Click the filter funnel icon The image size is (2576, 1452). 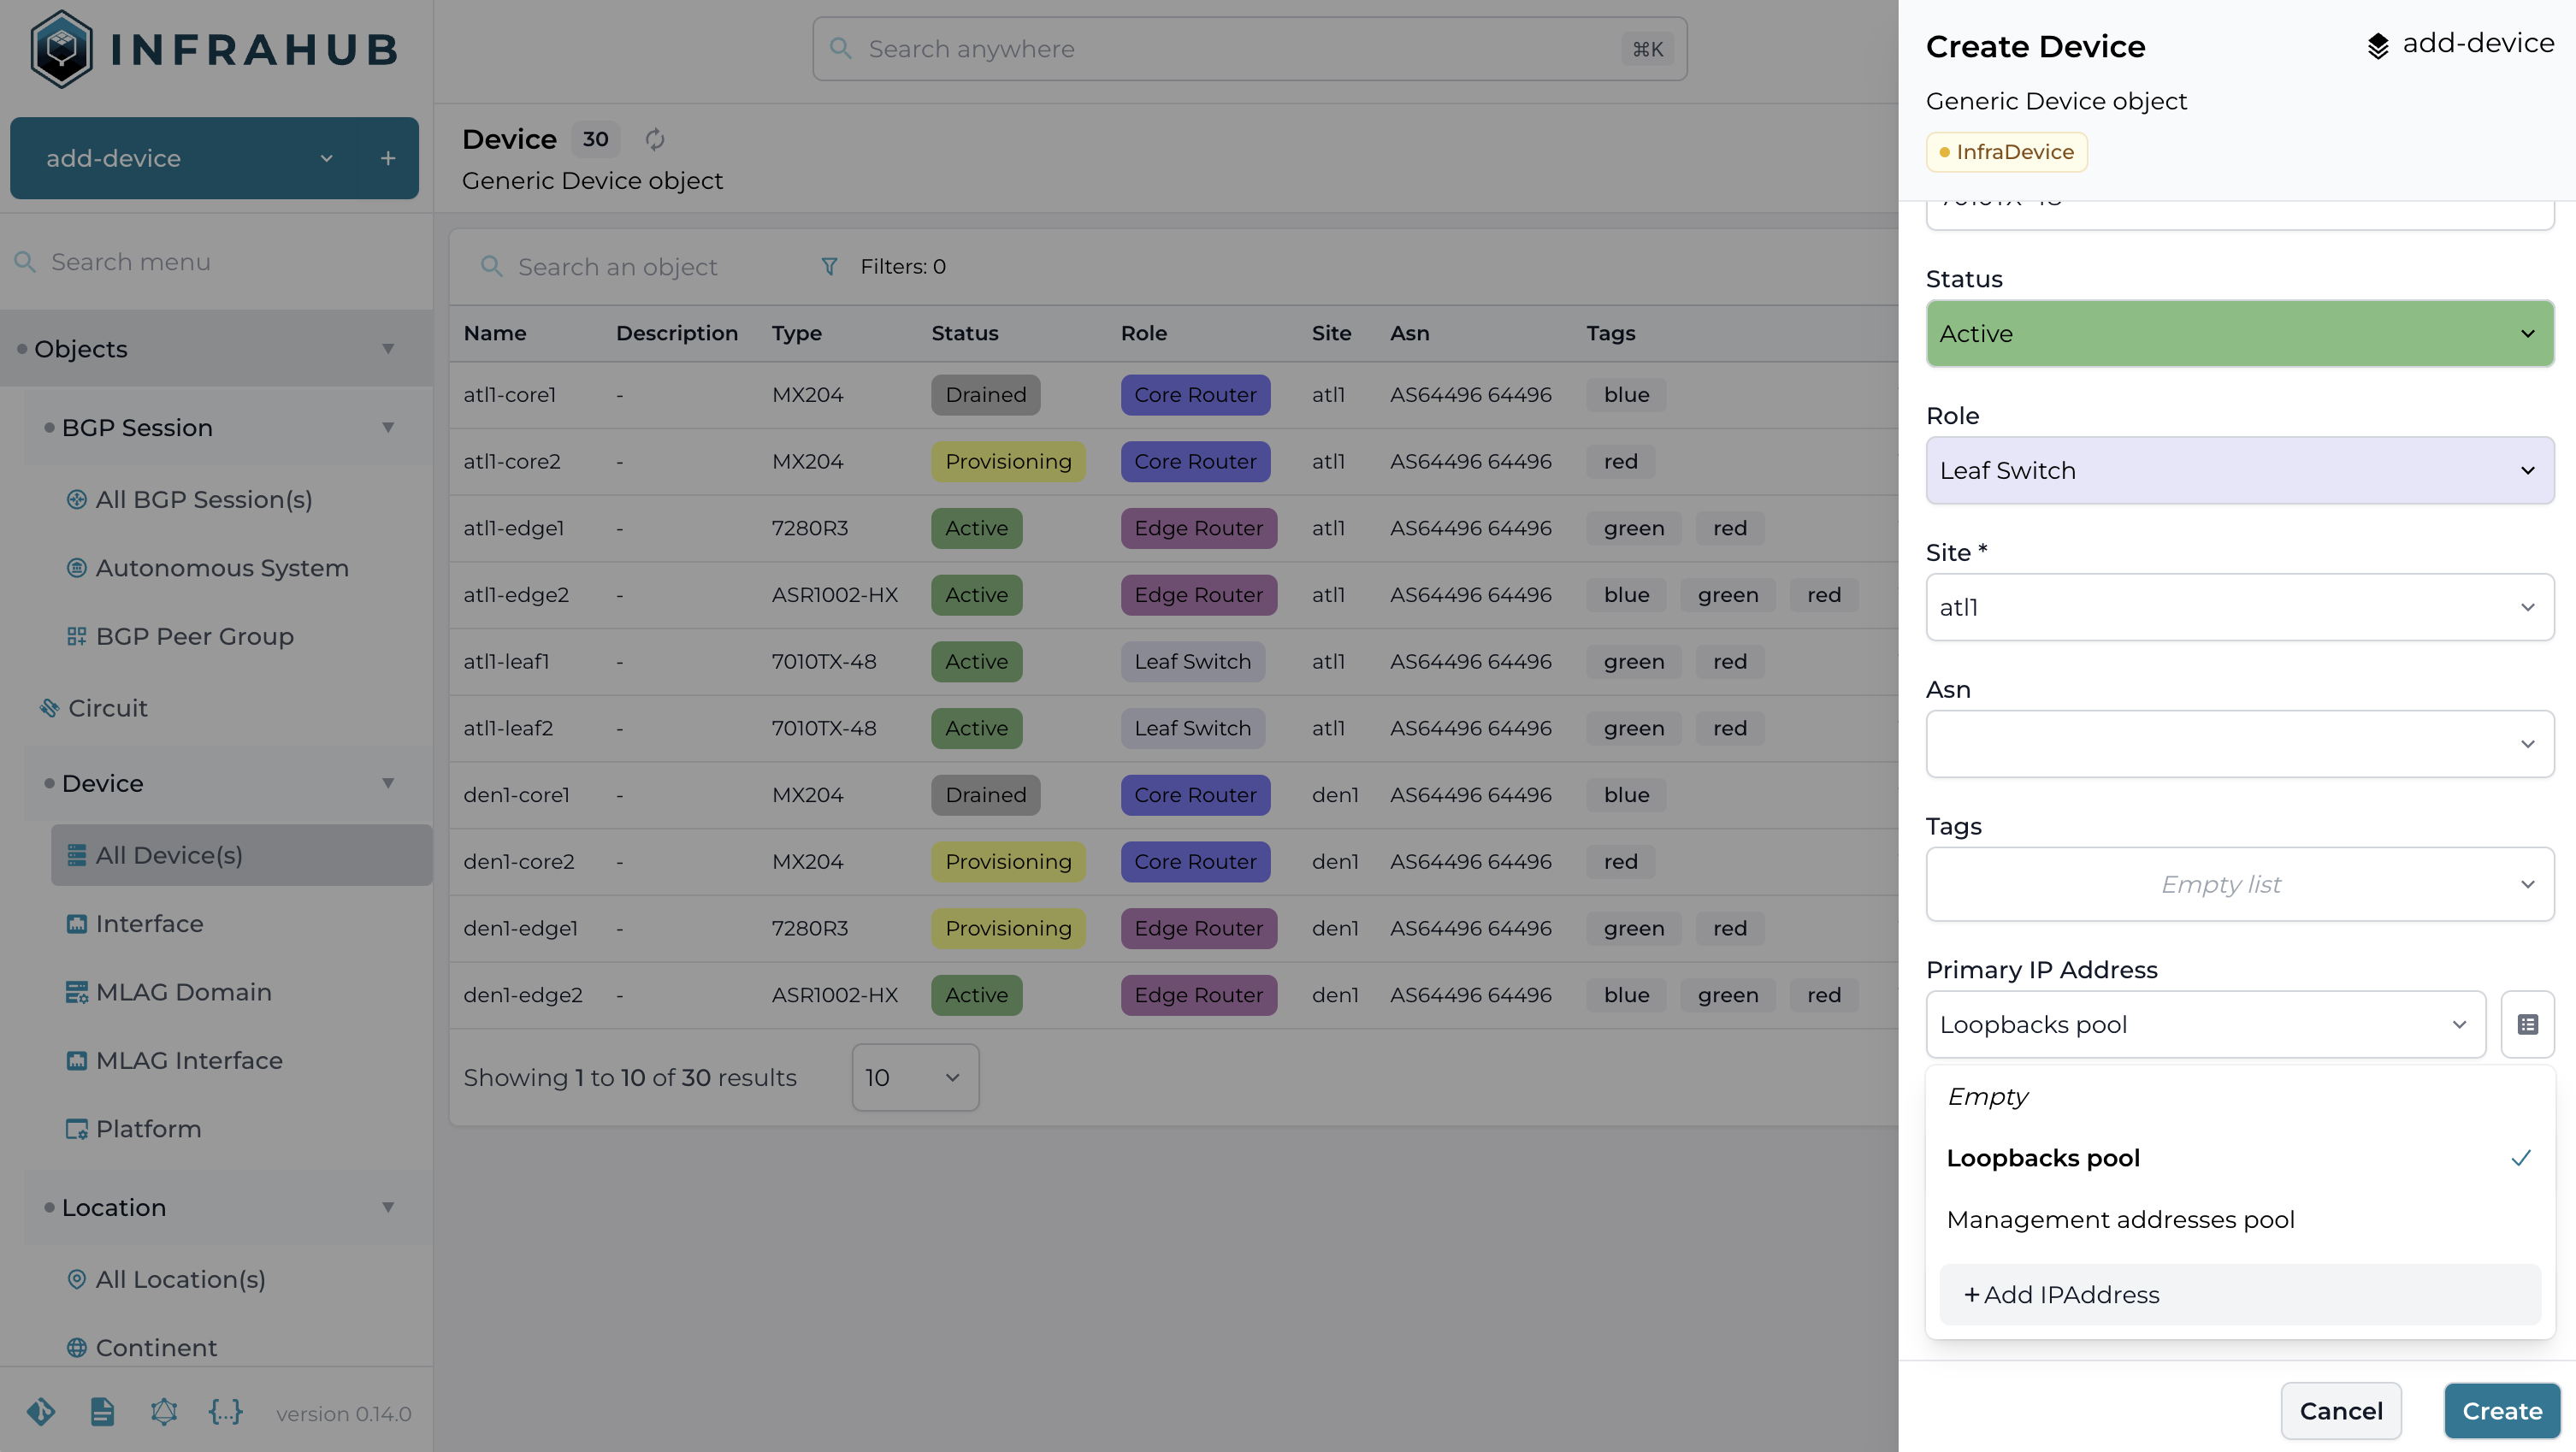[x=829, y=266]
